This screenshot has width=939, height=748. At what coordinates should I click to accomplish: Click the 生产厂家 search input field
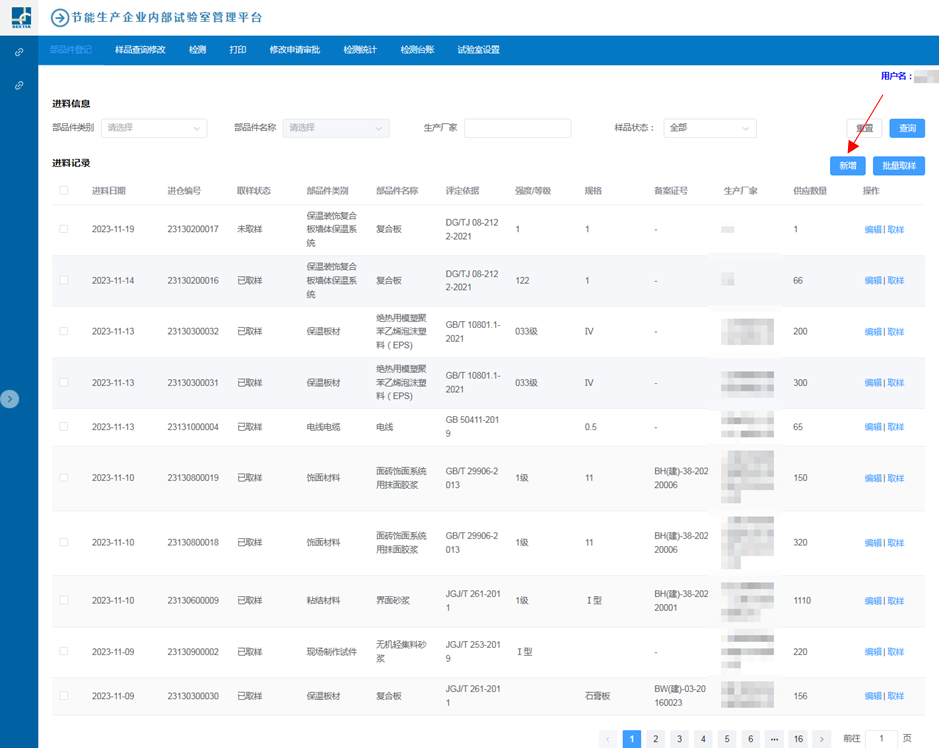(x=517, y=128)
